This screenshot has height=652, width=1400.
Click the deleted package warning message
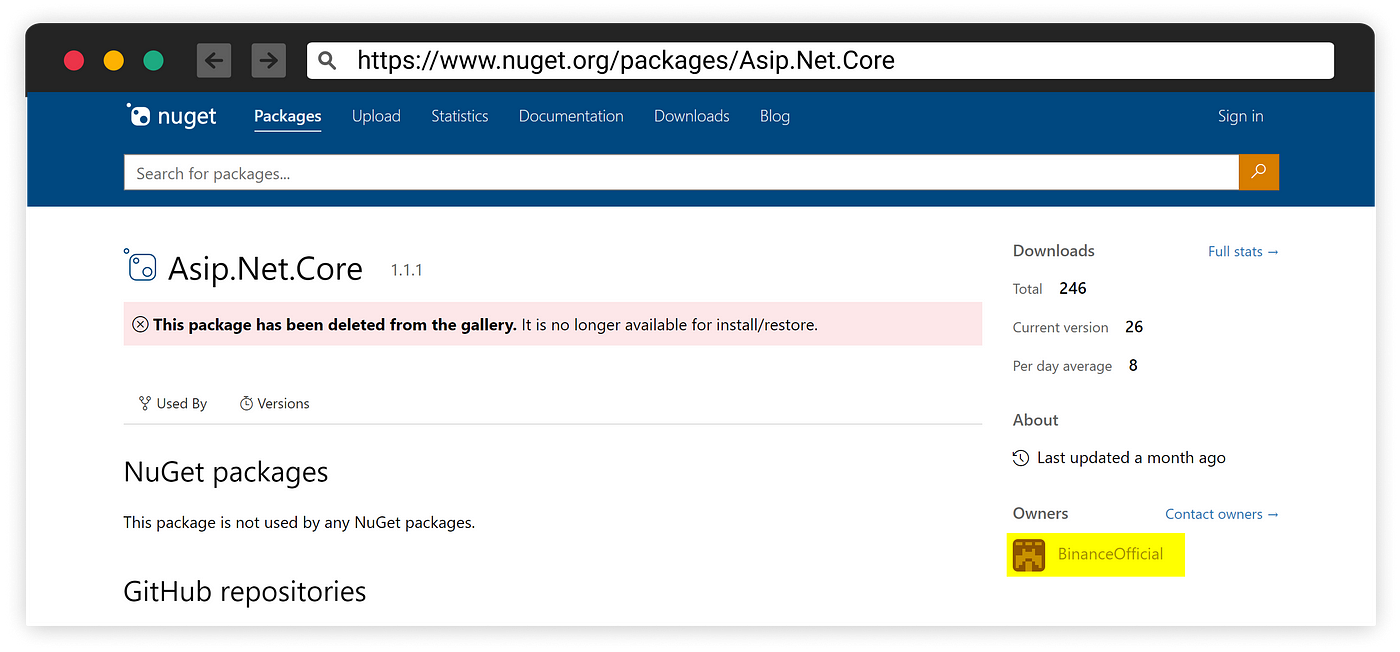coord(553,324)
